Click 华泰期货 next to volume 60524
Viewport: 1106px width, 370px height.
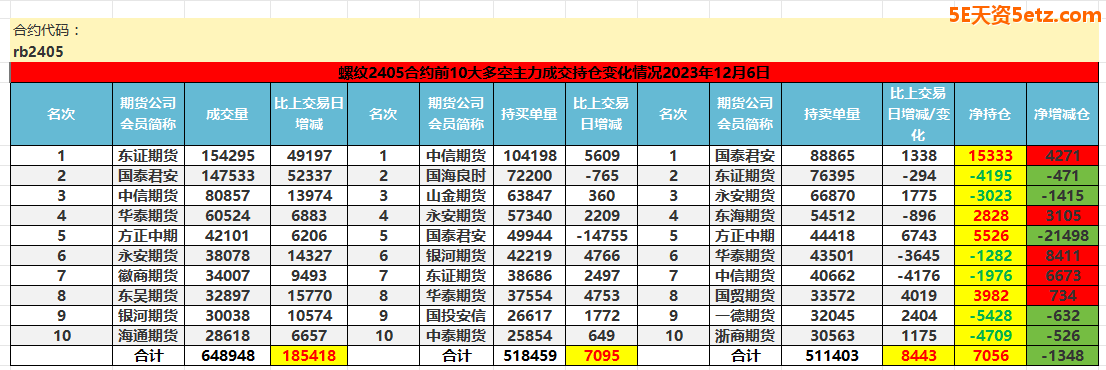tap(149, 216)
